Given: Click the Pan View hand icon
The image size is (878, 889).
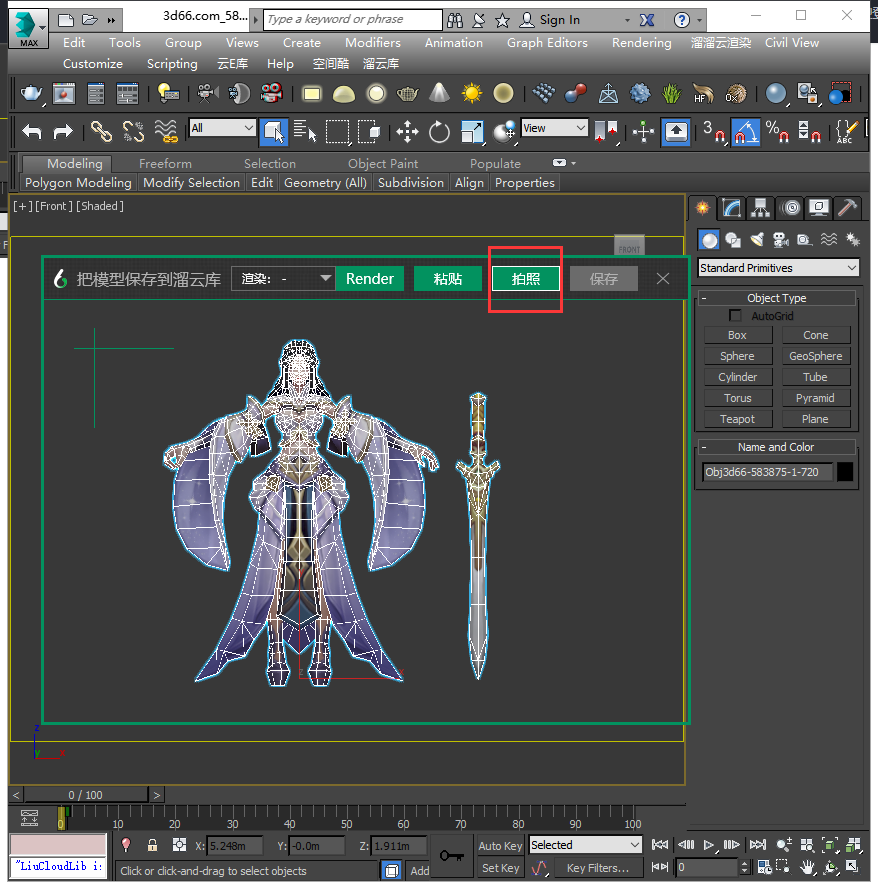Looking at the screenshot, I should [807, 867].
